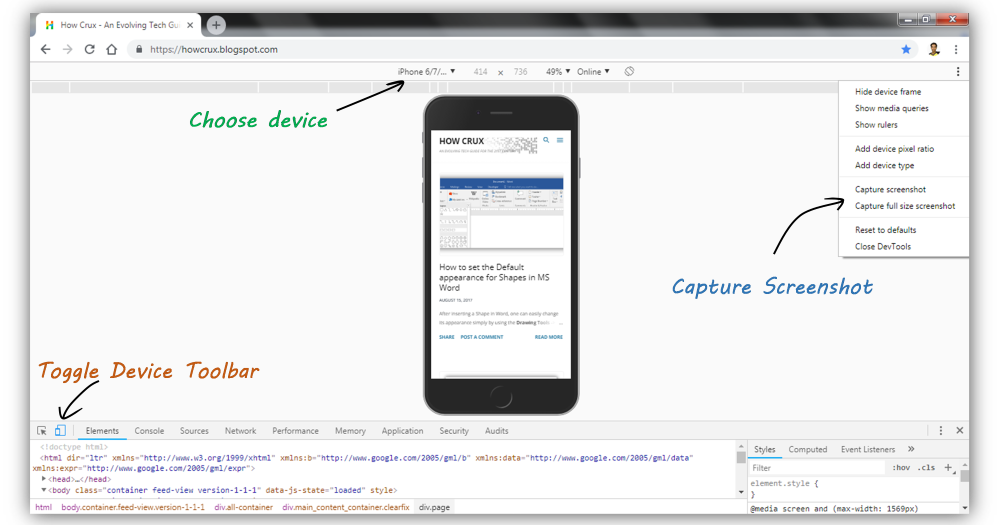Select Hide device frame menu item
The width and height of the screenshot is (1000, 525).
(888, 92)
